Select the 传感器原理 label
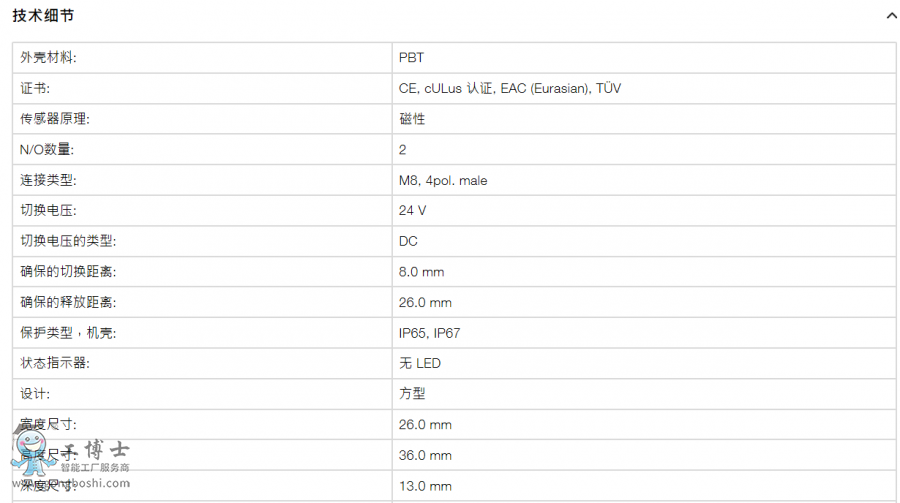The width and height of the screenshot is (900, 503). tap(55, 119)
